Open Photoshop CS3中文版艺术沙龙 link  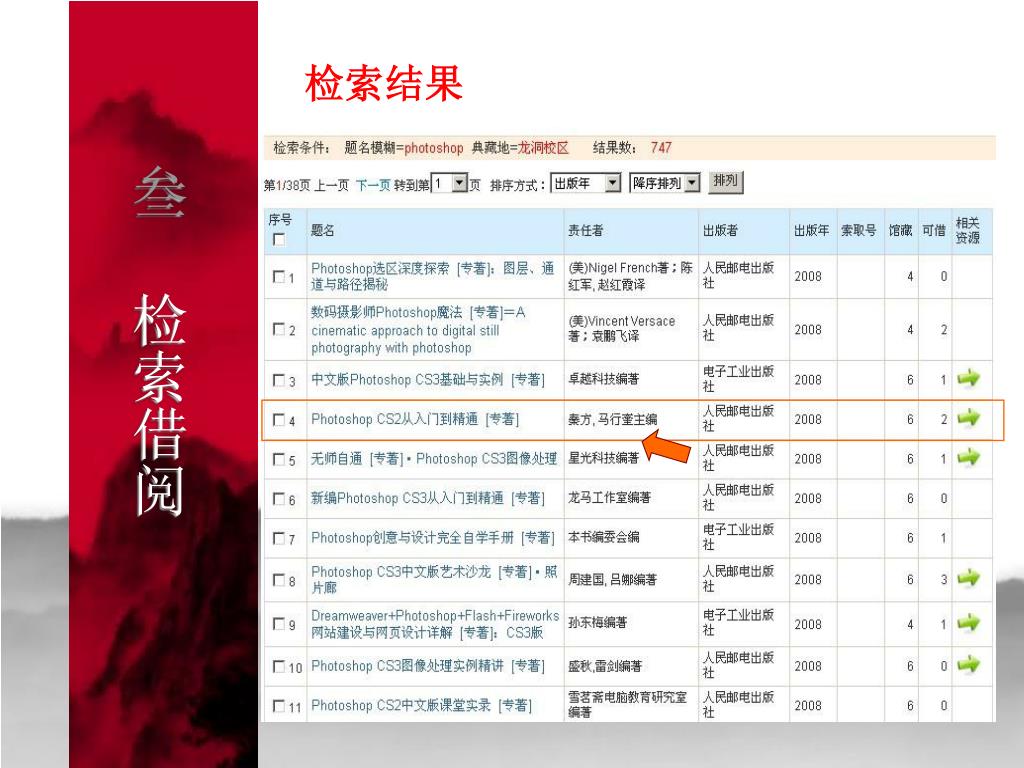click(x=434, y=579)
